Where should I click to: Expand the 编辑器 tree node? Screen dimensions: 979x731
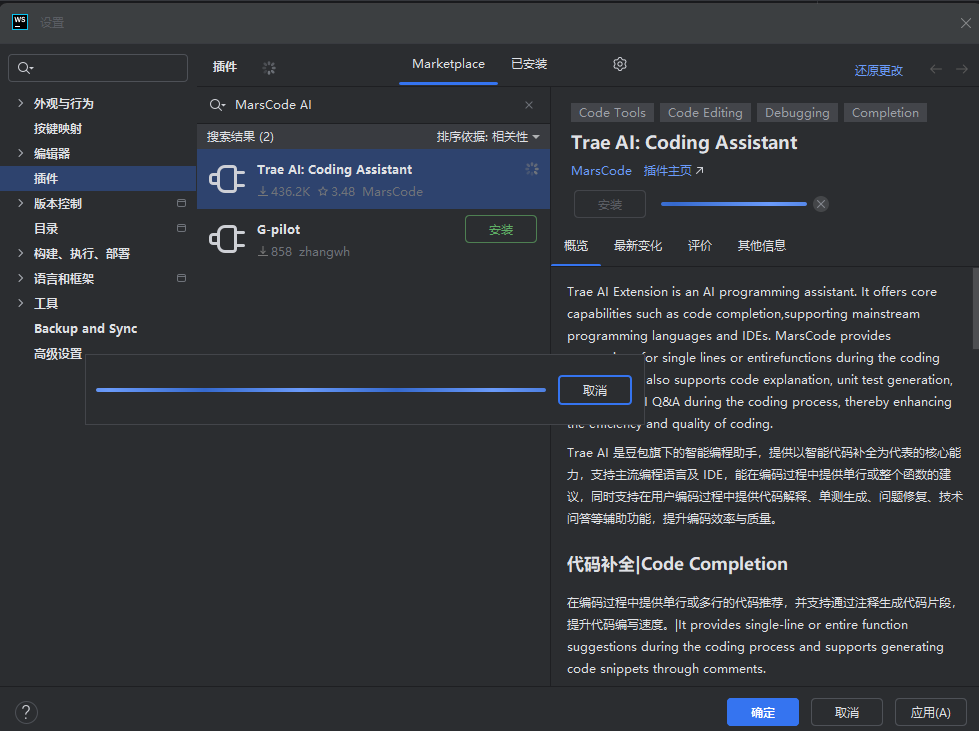pos(21,153)
